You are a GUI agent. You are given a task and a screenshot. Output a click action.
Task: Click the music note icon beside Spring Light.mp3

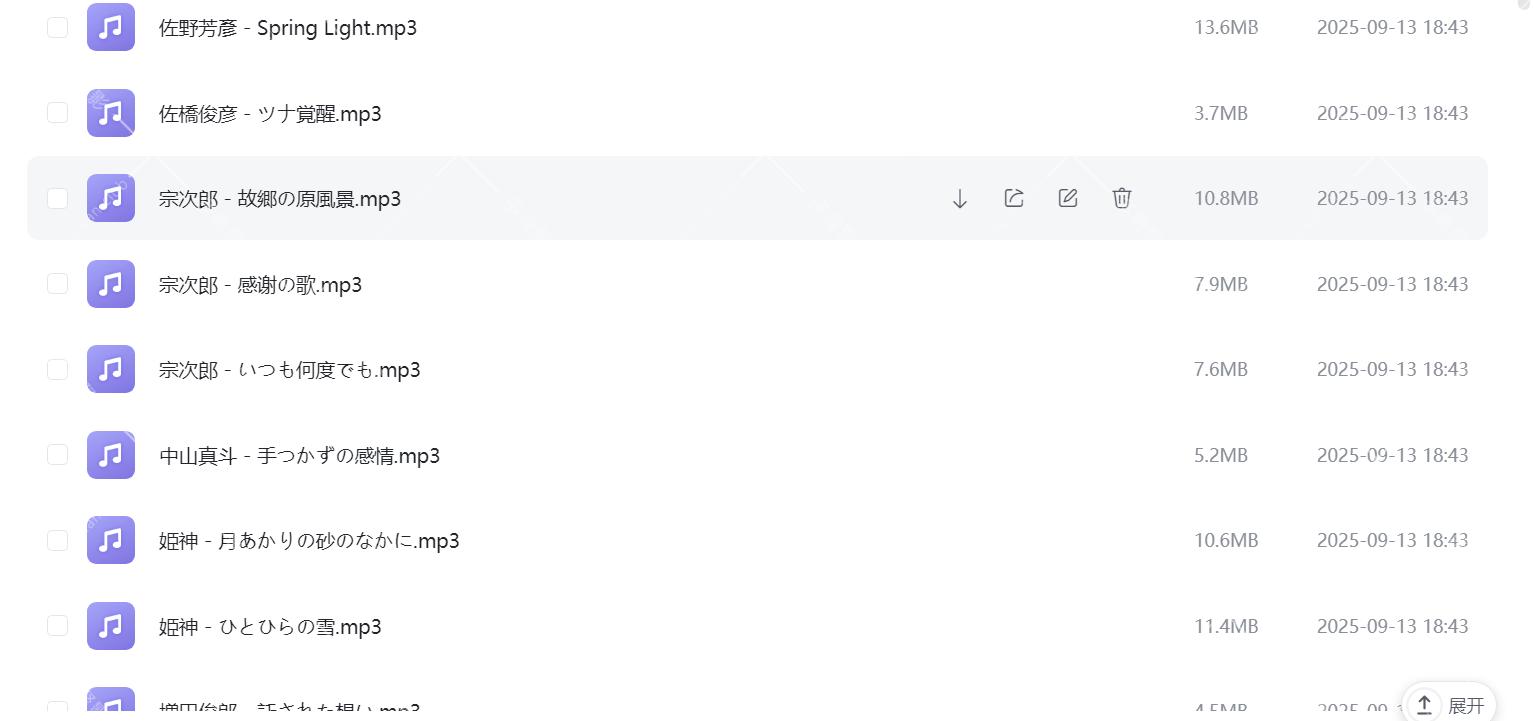(x=110, y=27)
